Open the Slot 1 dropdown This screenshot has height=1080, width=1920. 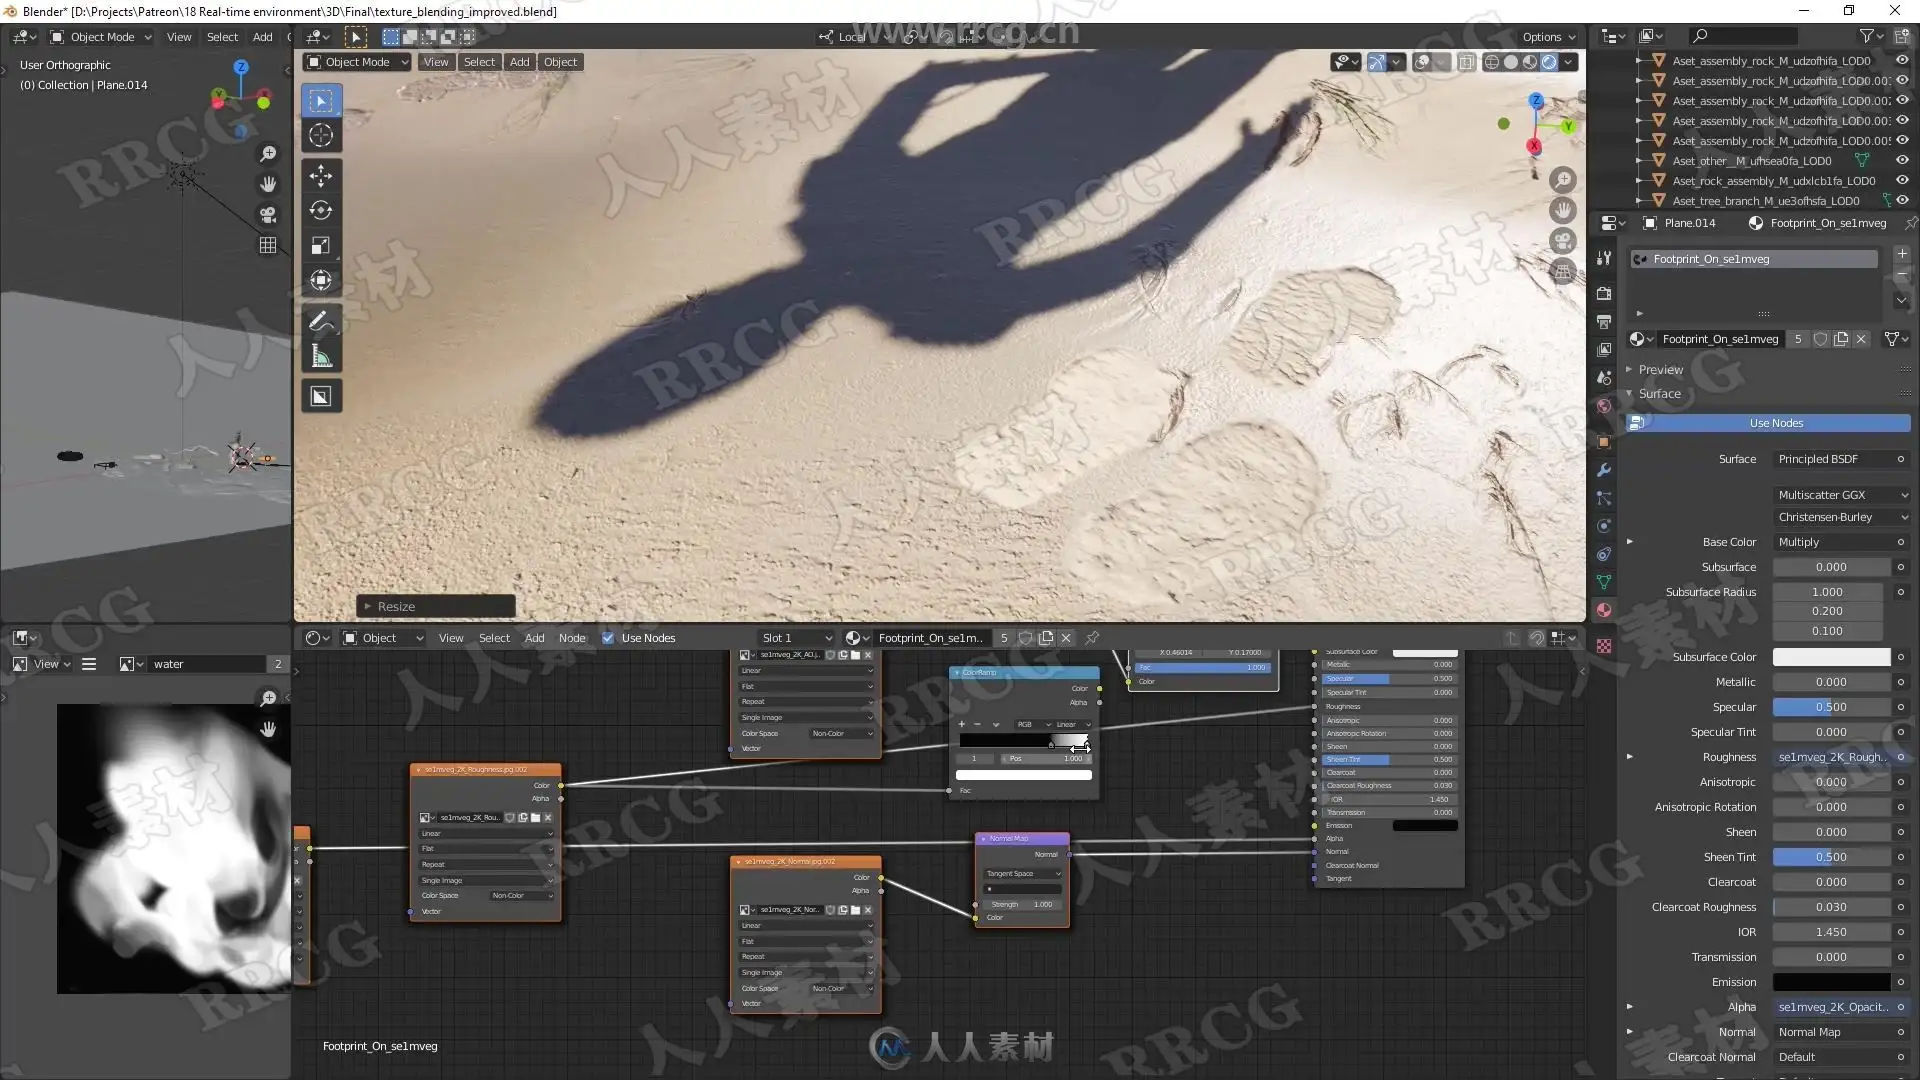pyautogui.click(x=796, y=638)
